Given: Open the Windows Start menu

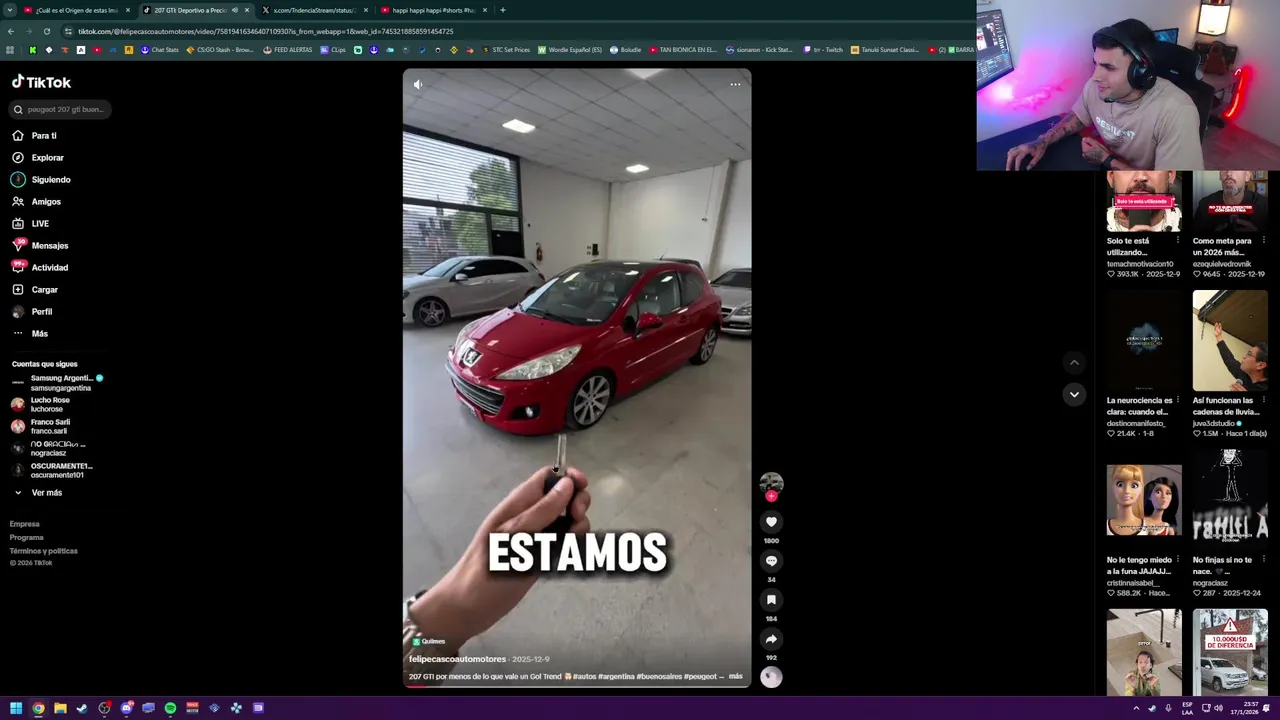Looking at the screenshot, I should [x=16, y=708].
